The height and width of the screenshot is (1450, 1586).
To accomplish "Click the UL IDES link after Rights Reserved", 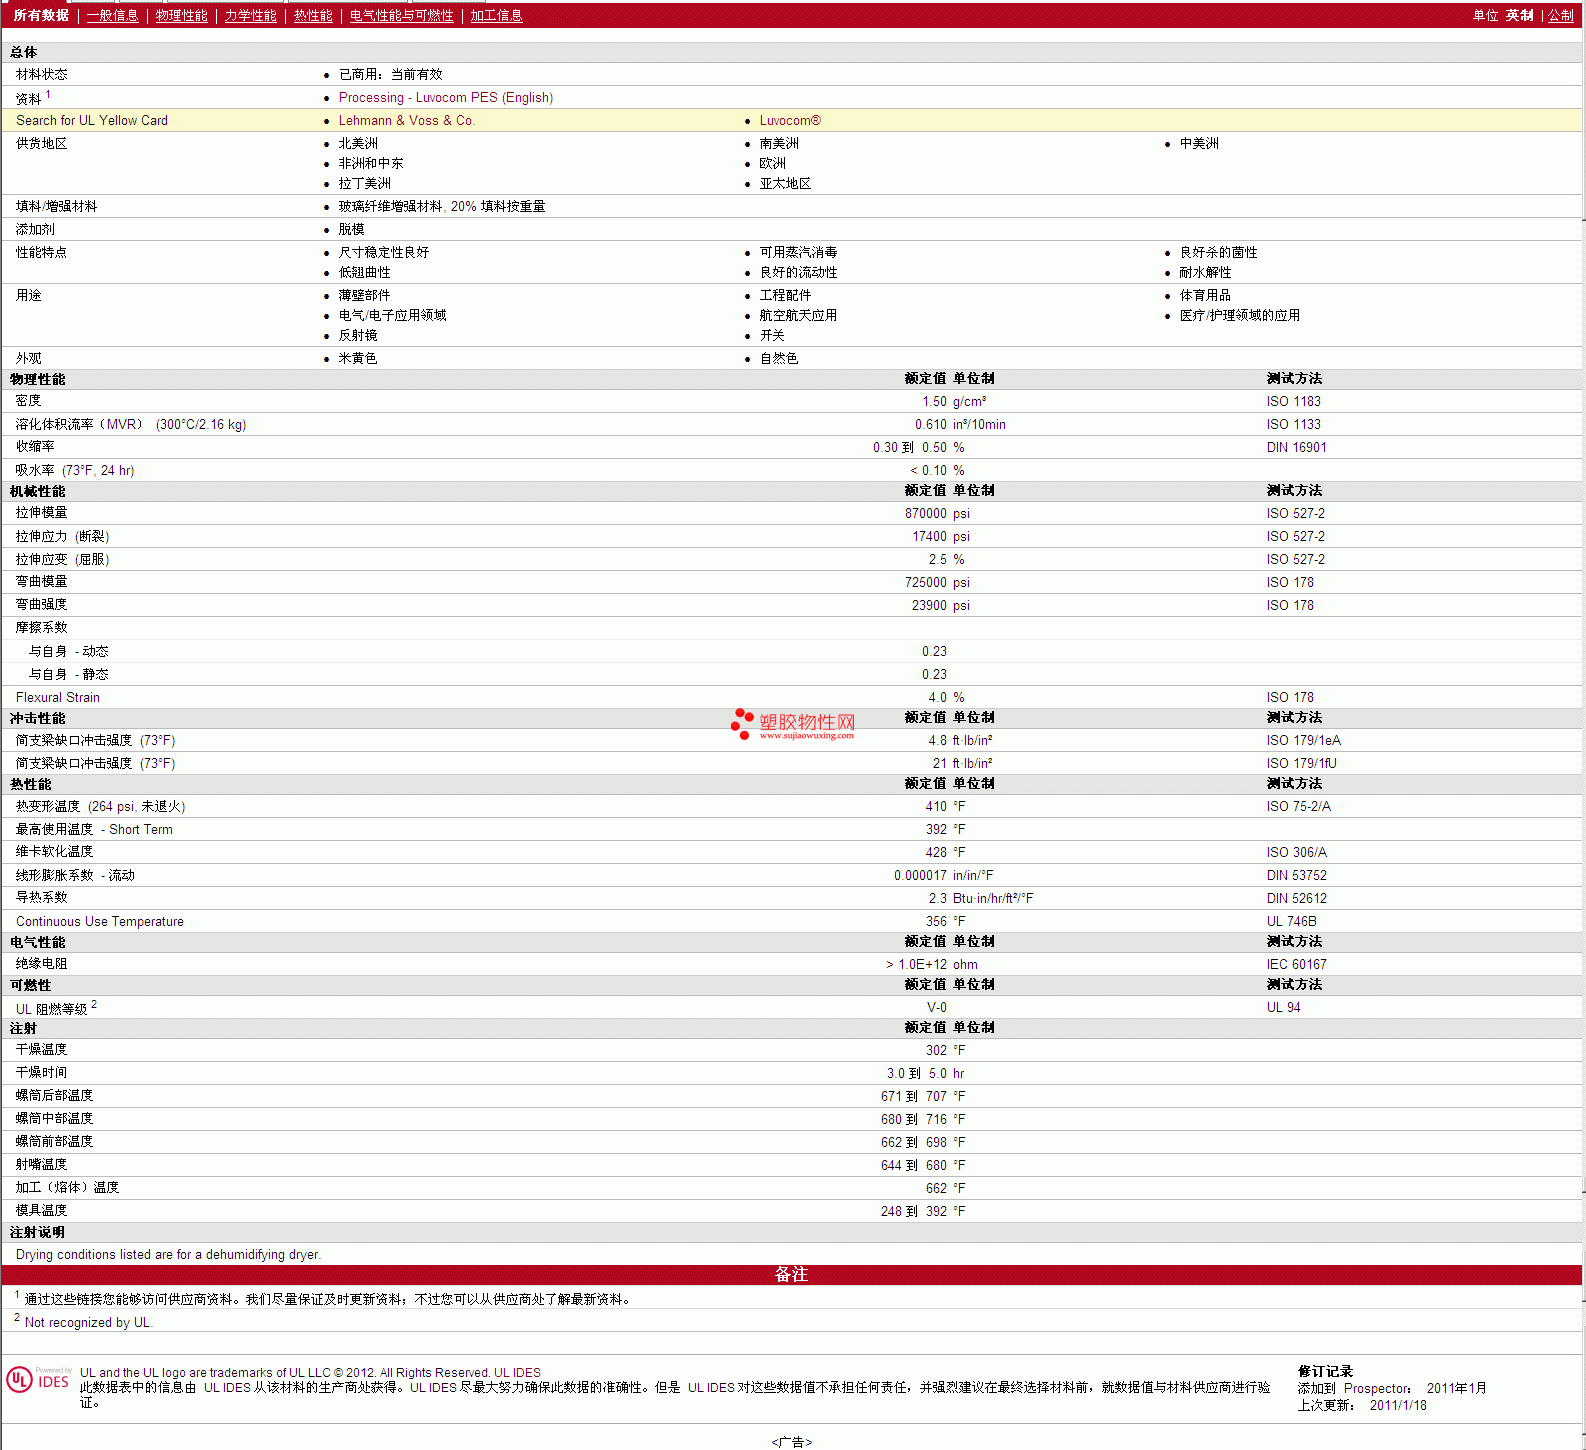I will click(517, 1373).
